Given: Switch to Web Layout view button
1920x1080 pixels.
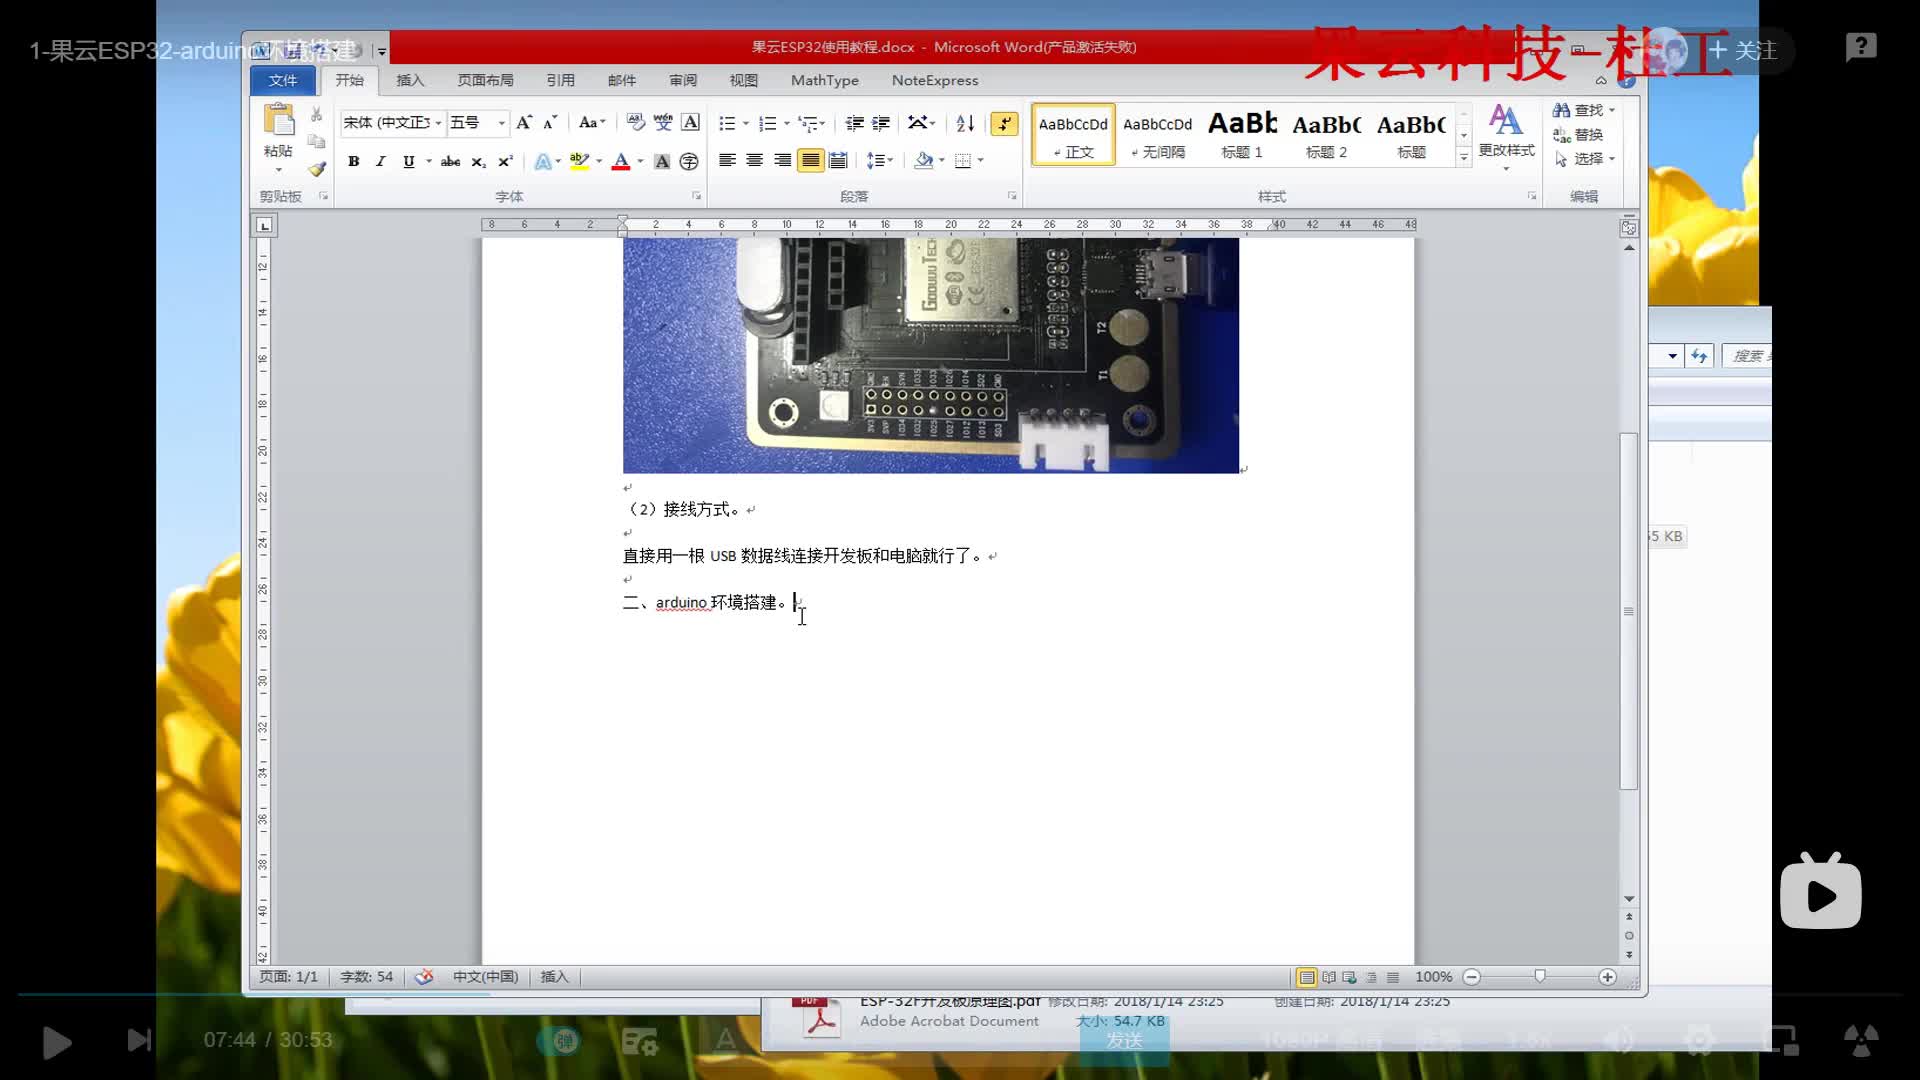Looking at the screenshot, I should point(1350,977).
